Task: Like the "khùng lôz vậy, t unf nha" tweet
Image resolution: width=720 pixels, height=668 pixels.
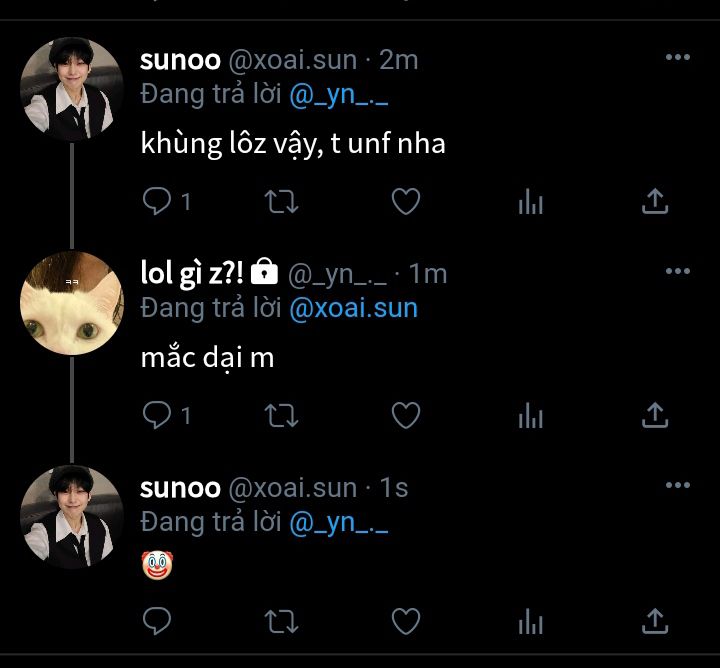Action: click(406, 201)
